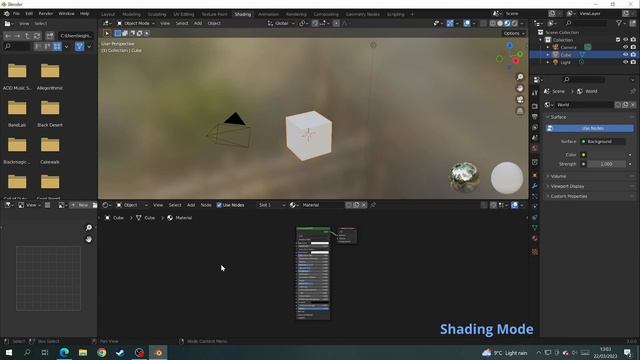Disable Cube in renders via camera icon
This screenshot has width=640, height=360.
[x=633, y=55]
